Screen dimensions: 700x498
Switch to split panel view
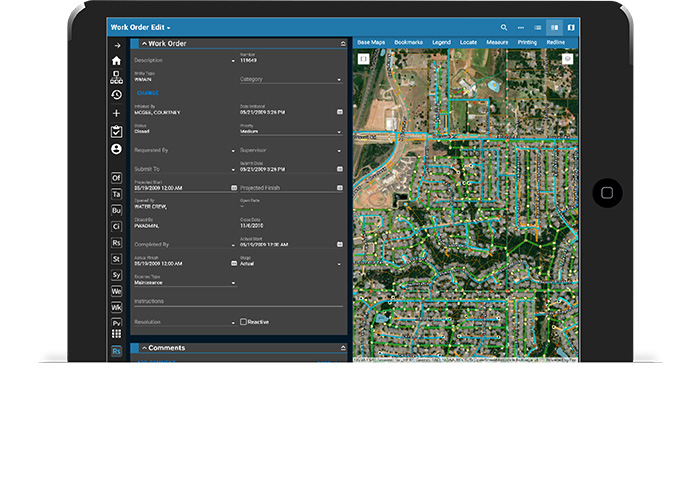click(x=554, y=27)
